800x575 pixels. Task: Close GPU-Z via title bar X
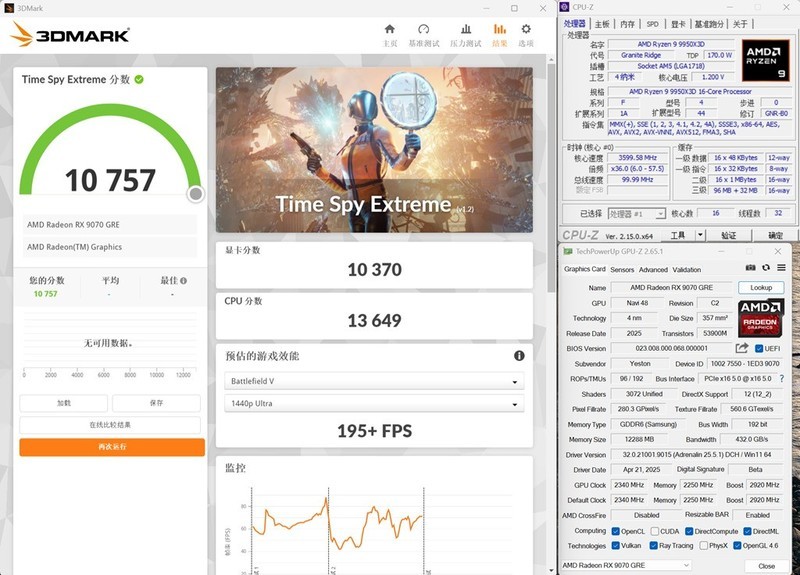[778, 251]
